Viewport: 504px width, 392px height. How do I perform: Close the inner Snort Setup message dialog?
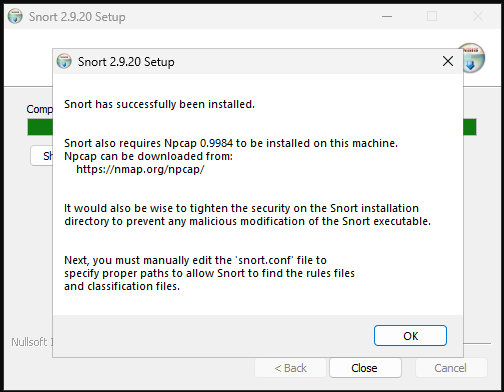coord(448,61)
